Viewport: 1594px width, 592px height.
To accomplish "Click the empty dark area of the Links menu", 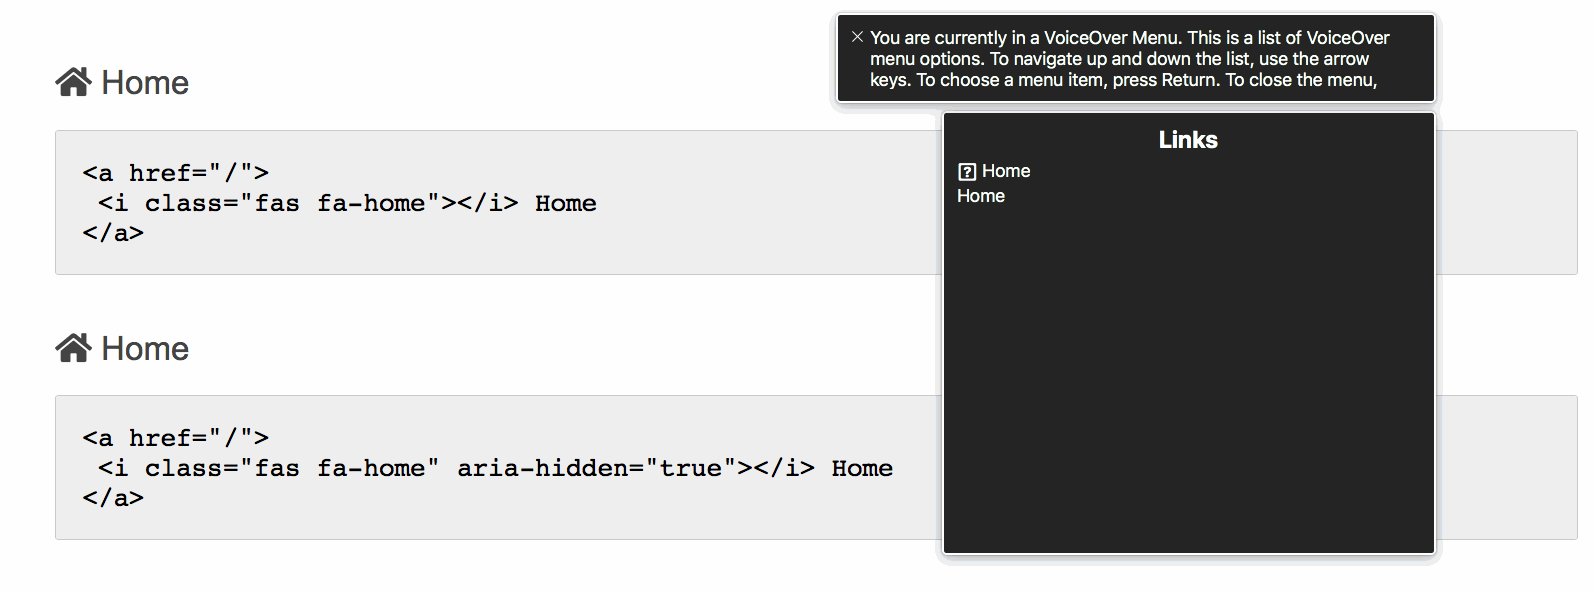I will [x=1188, y=380].
